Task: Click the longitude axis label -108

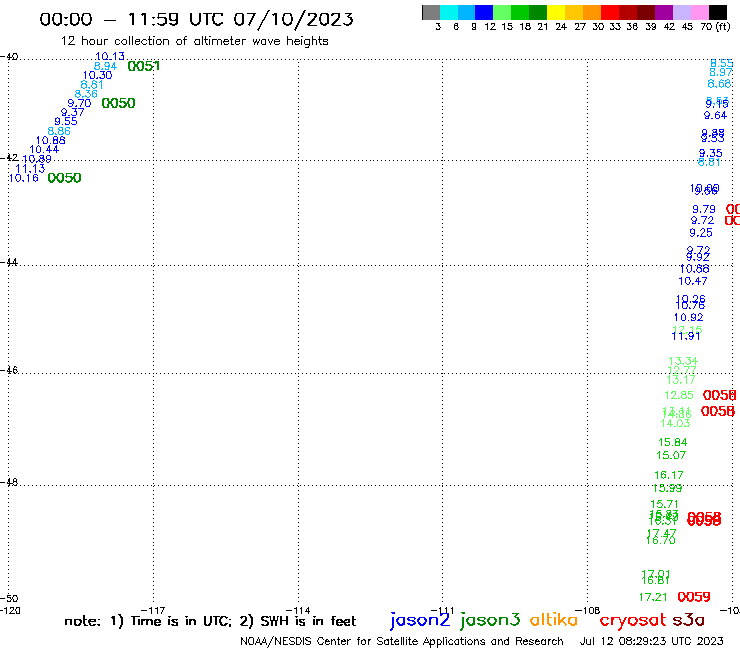Action: [587, 610]
